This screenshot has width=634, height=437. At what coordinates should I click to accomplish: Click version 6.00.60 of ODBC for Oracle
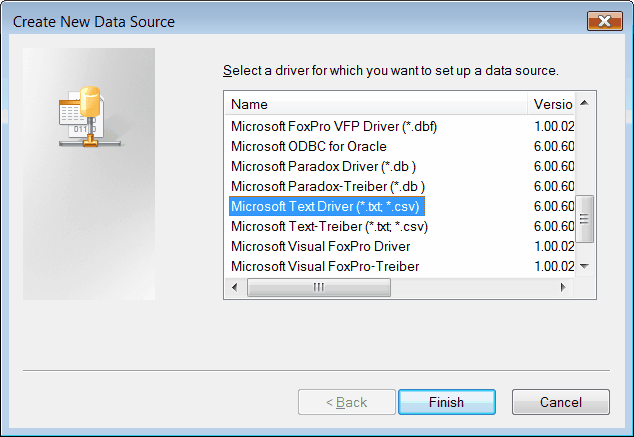pyautogui.click(x=554, y=146)
